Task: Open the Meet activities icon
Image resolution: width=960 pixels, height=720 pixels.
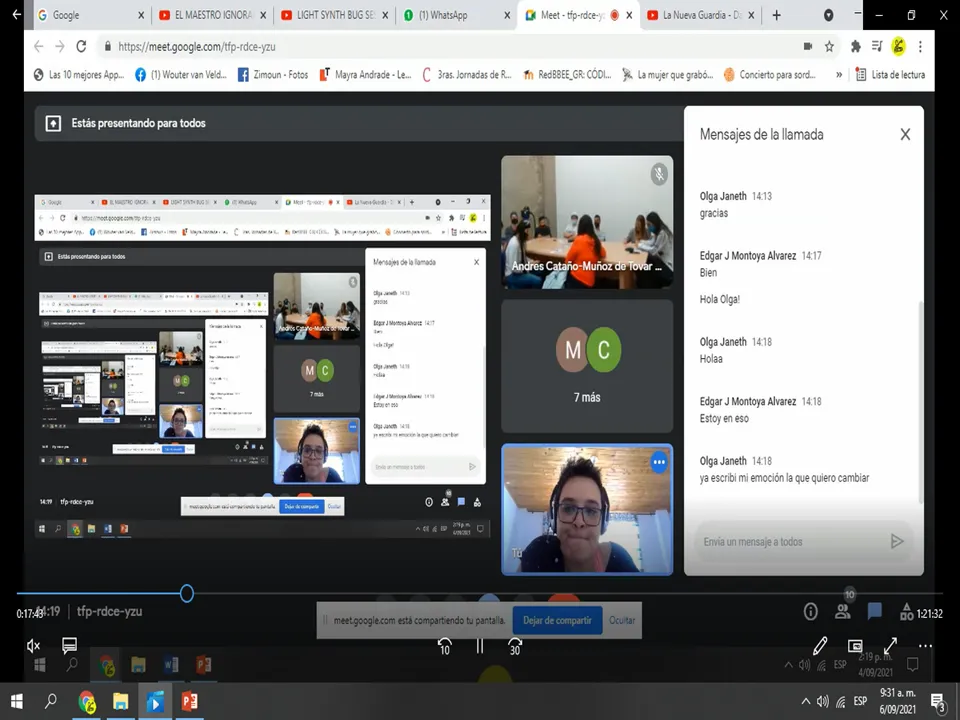Action: pos(907,611)
